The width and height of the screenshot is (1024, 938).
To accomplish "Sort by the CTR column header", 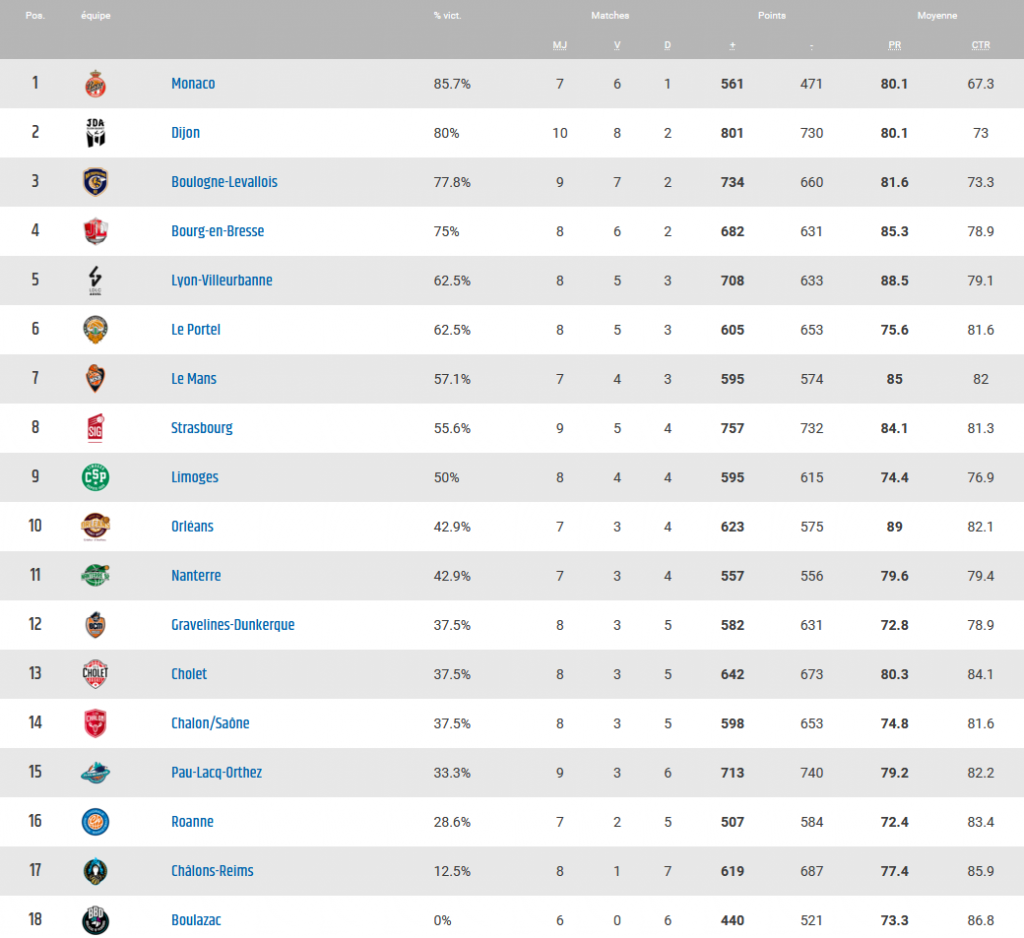I will pos(980,45).
